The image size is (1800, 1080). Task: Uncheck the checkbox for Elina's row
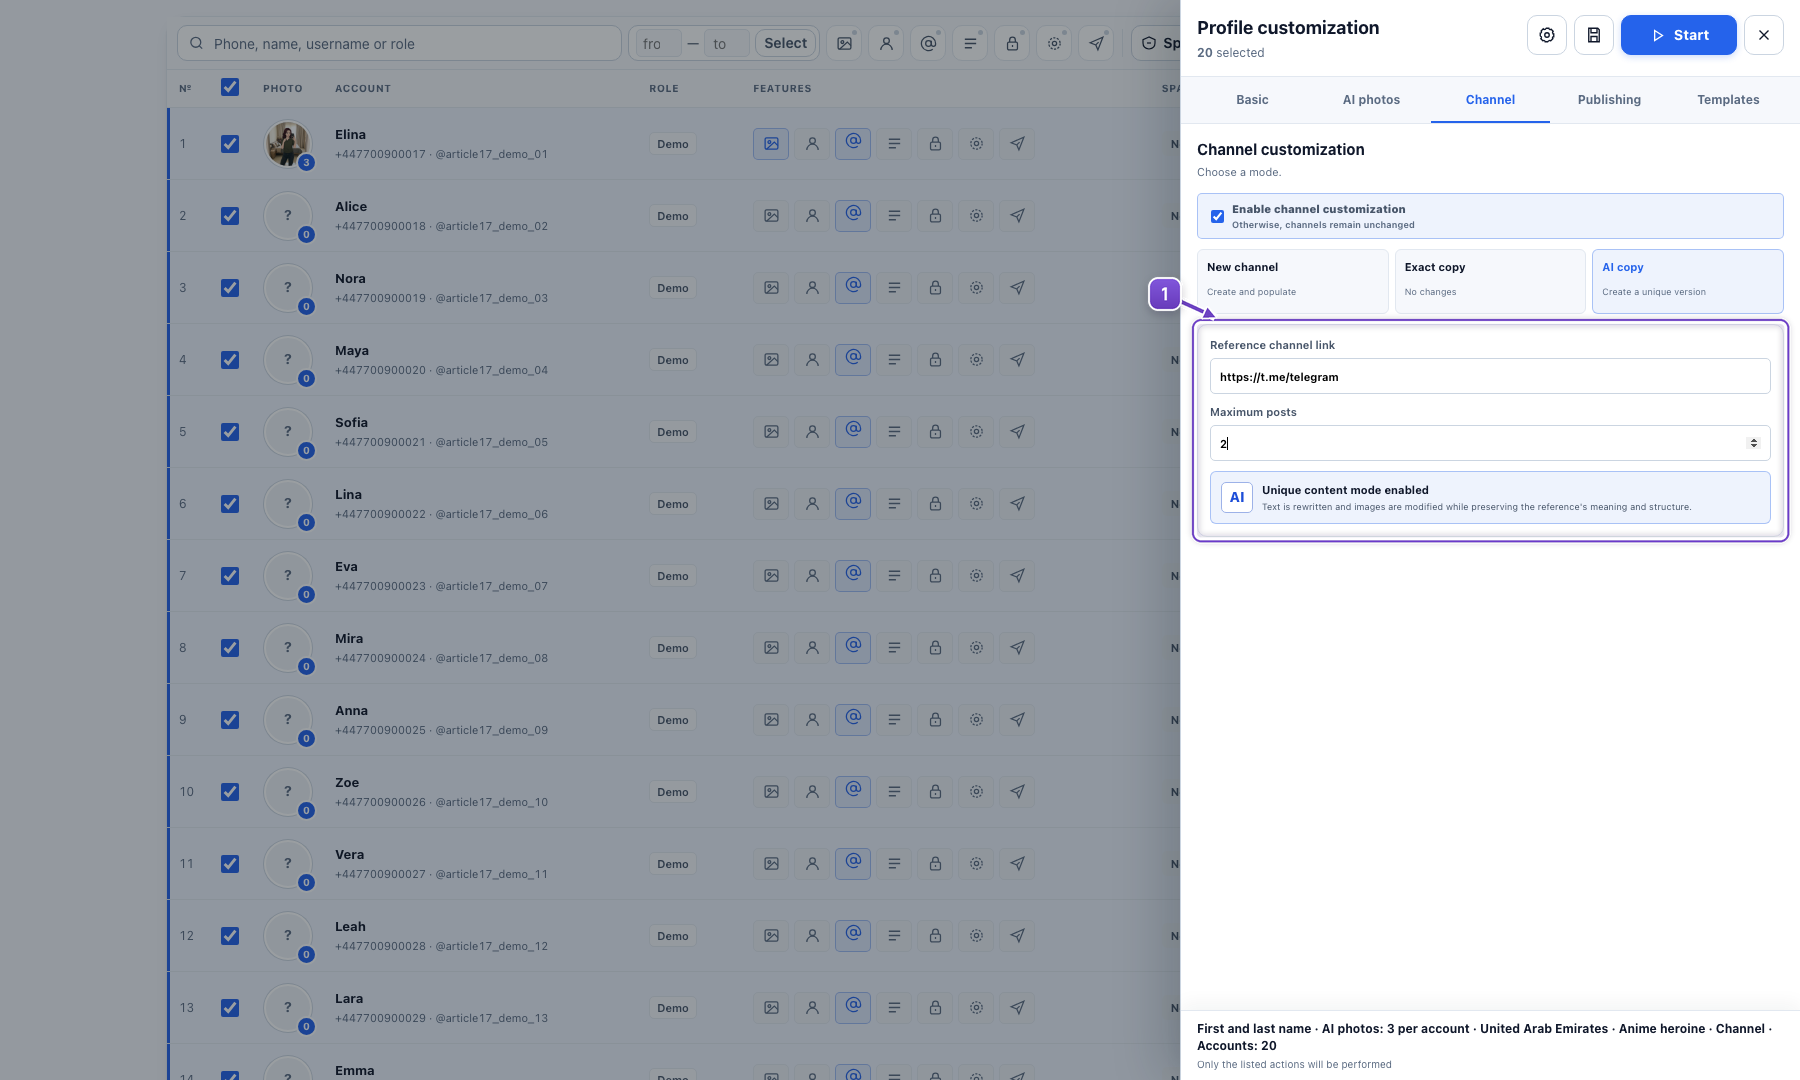pyautogui.click(x=230, y=144)
